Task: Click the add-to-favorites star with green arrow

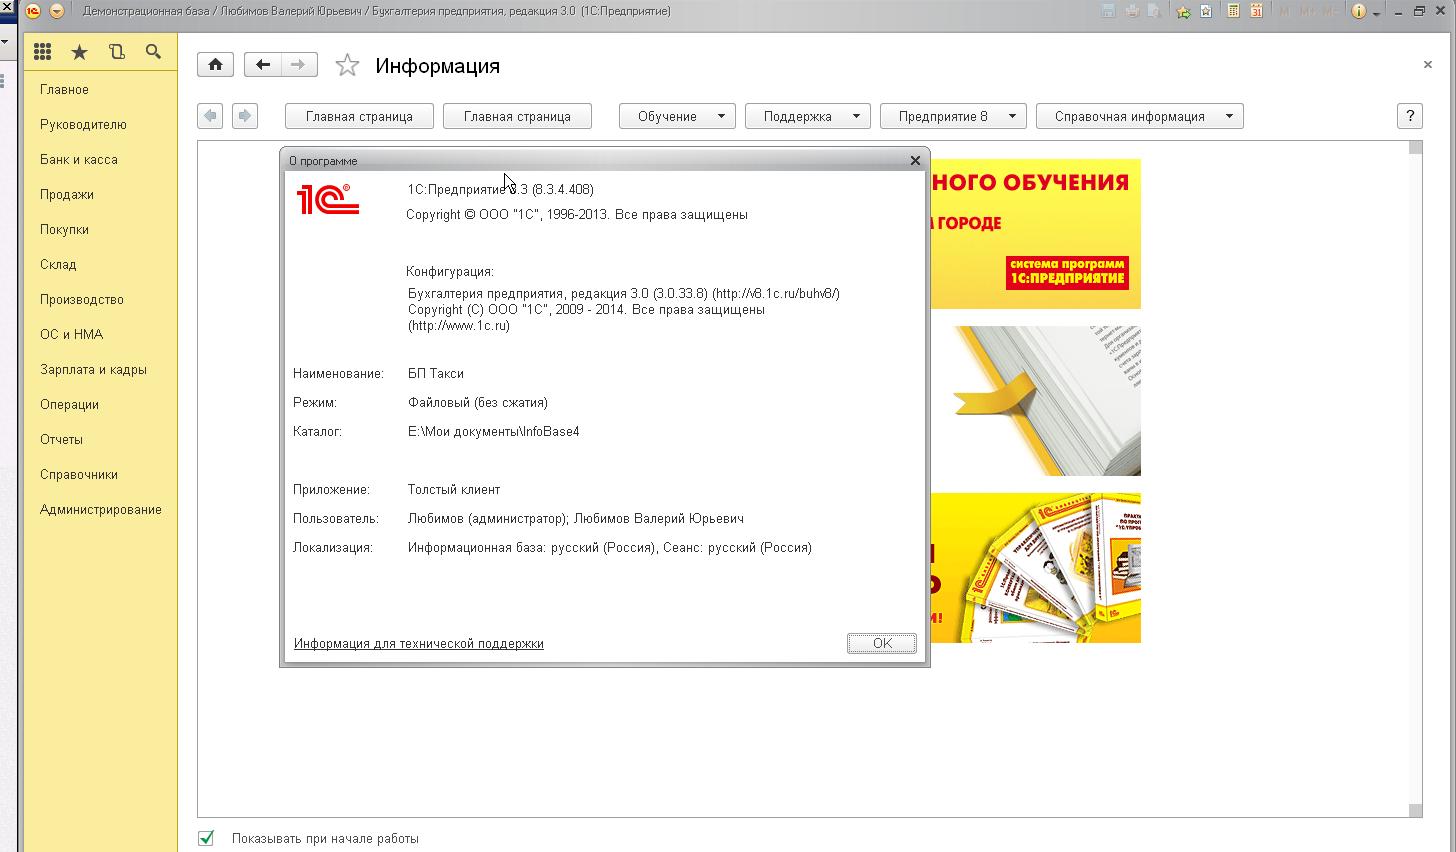Action: click(x=1183, y=11)
